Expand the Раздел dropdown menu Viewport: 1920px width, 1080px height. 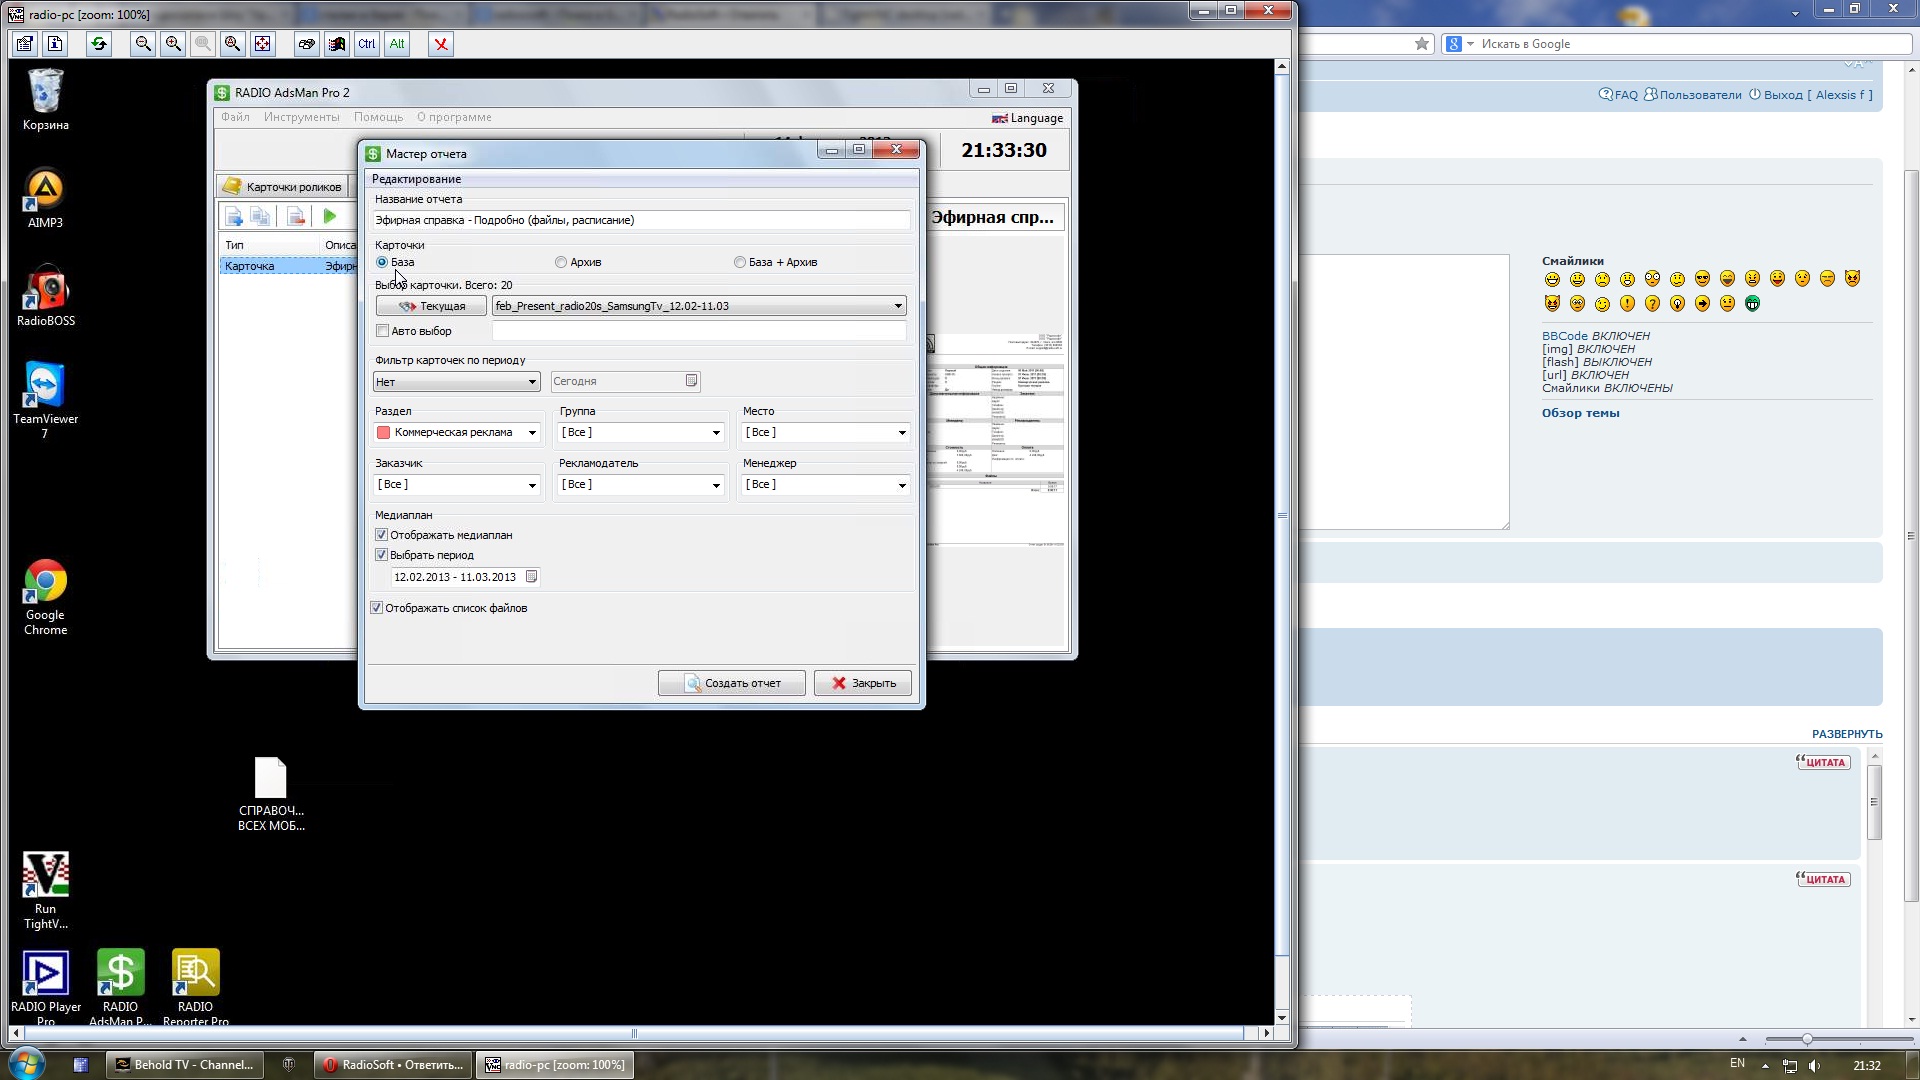[x=531, y=433]
